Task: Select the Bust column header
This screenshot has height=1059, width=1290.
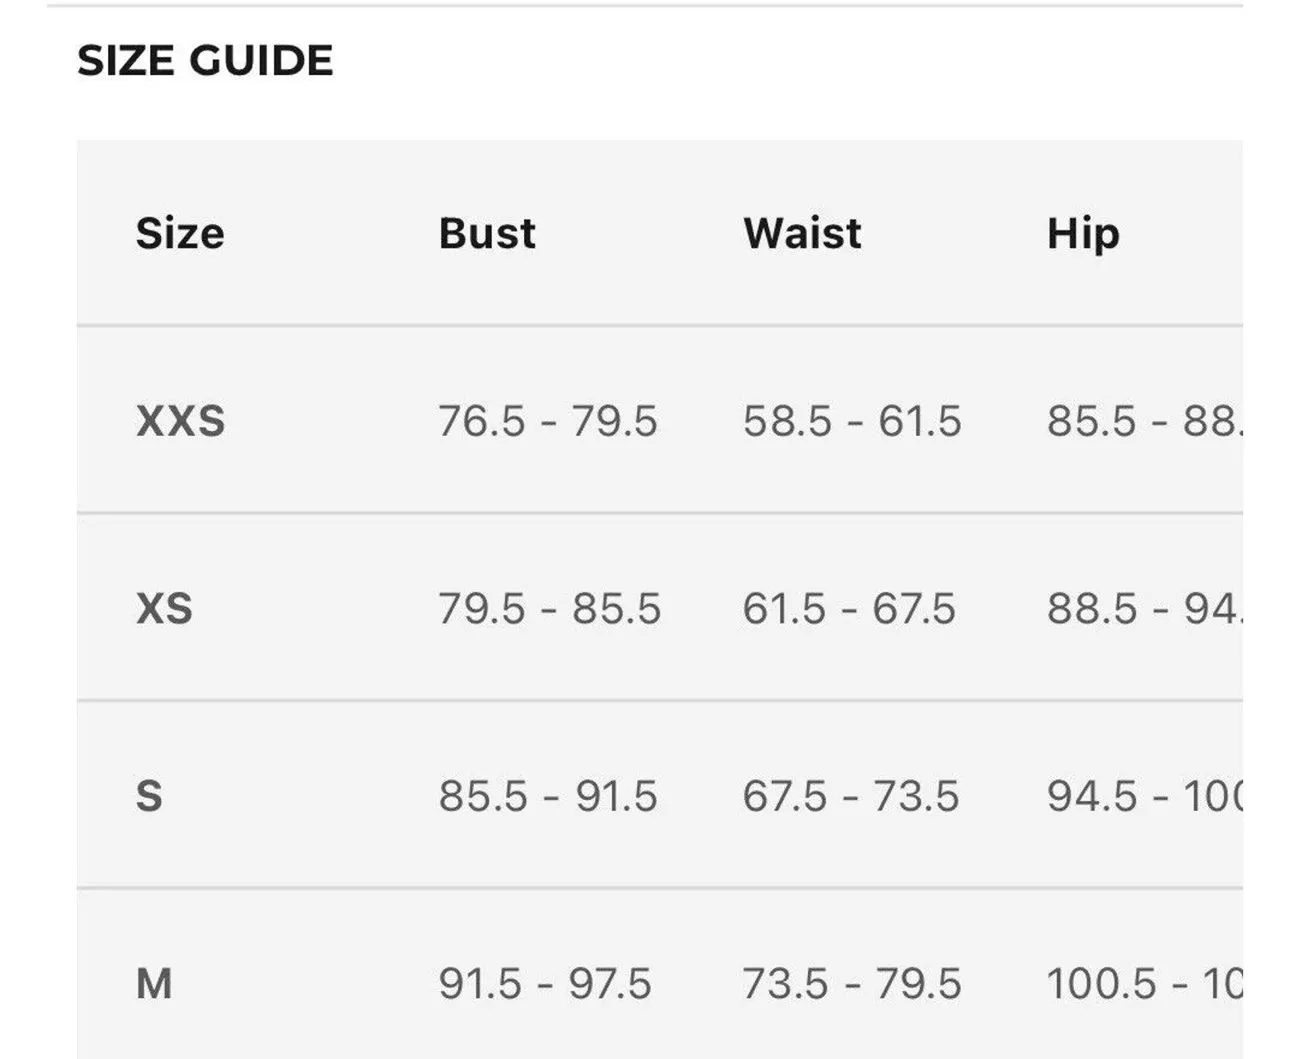Action: 487,234
